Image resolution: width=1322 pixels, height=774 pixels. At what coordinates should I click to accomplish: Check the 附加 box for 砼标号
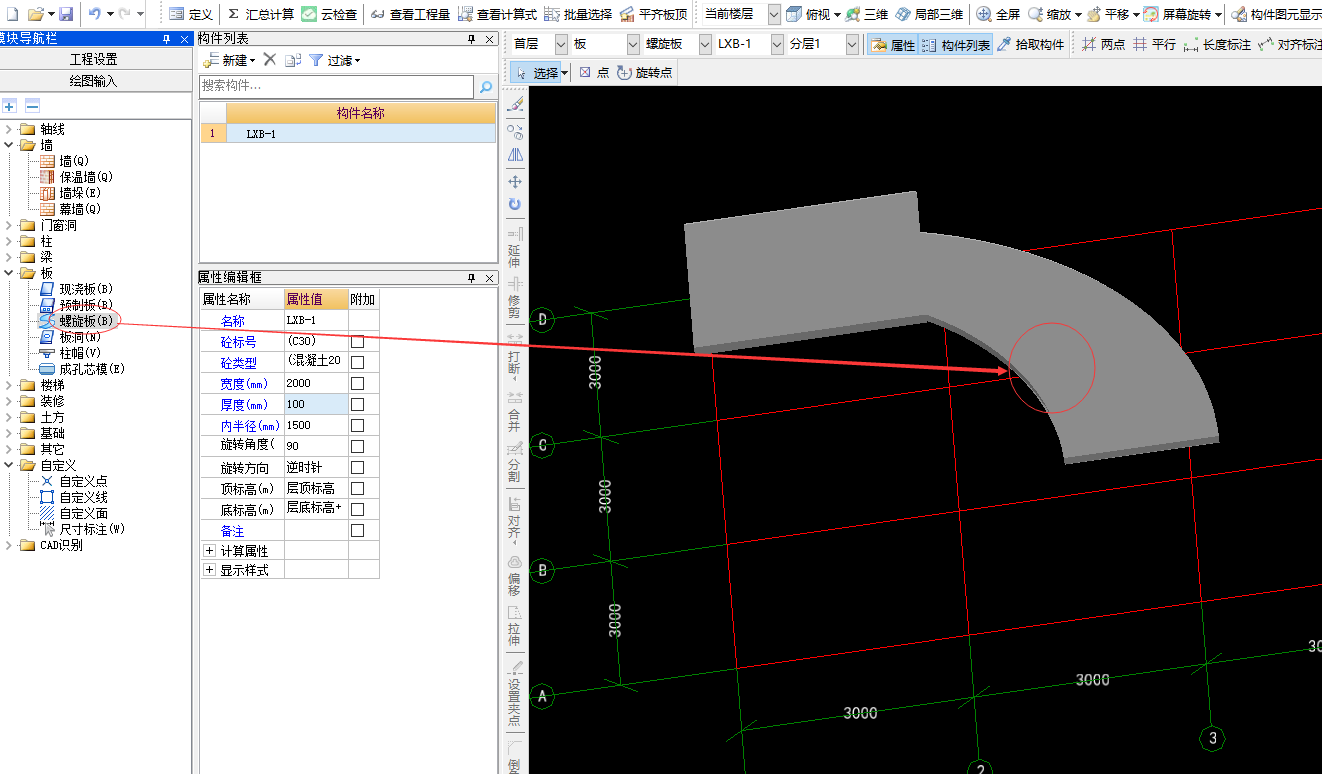click(x=357, y=342)
